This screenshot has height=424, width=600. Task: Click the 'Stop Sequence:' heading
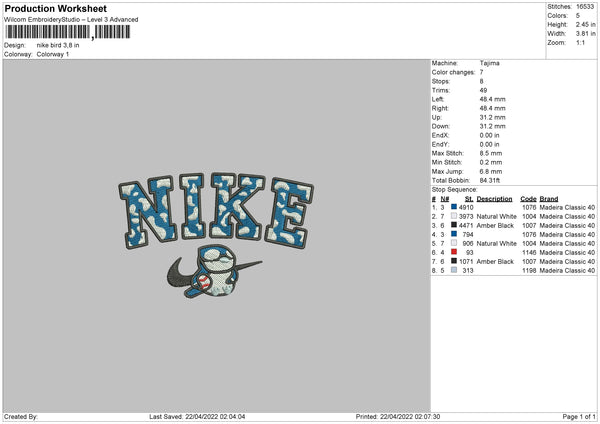coord(455,189)
